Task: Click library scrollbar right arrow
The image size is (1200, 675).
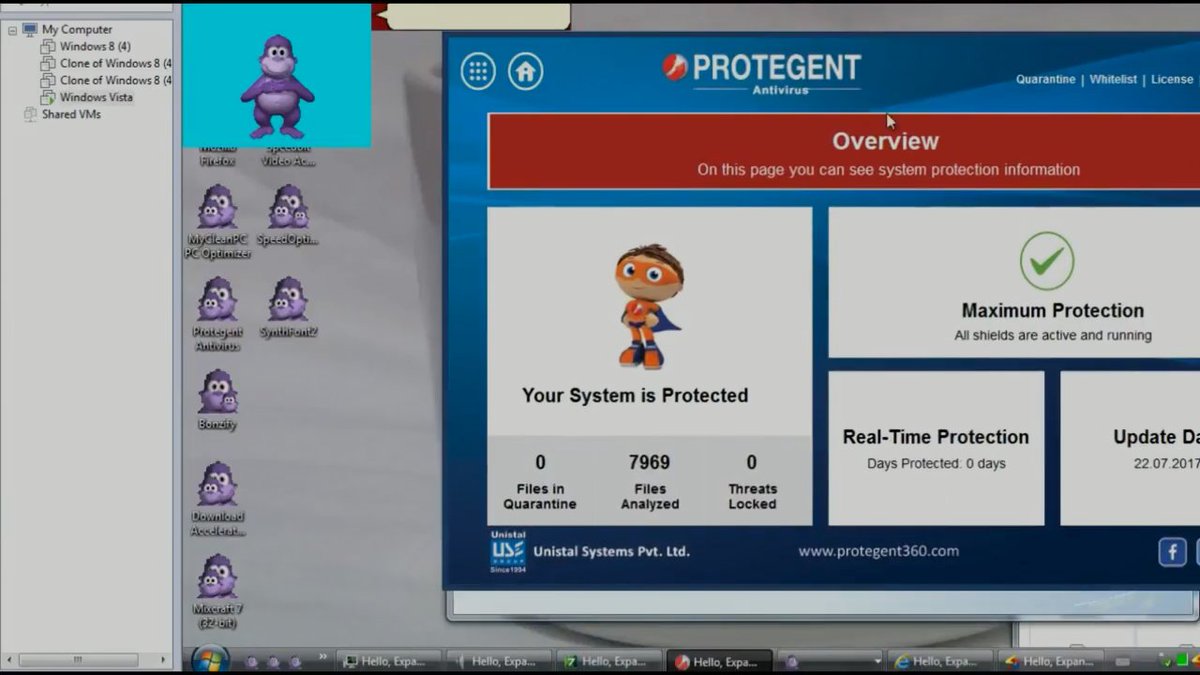Action: (x=165, y=660)
